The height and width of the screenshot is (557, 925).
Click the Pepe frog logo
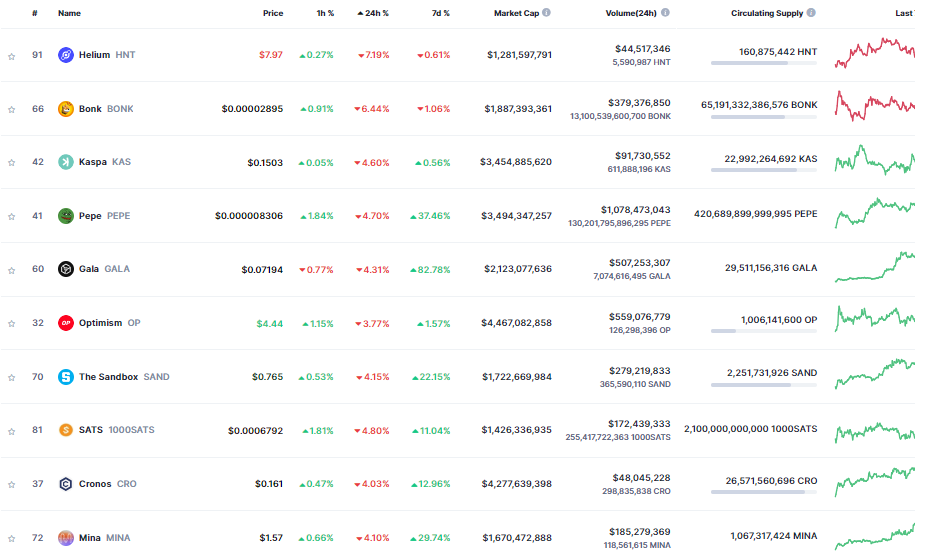(x=65, y=216)
